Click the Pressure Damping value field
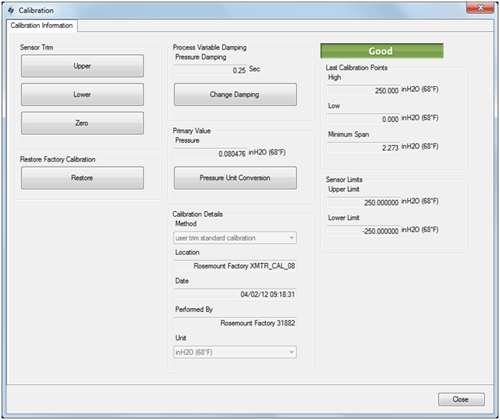 pyautogui.click(x=210, y=70)
